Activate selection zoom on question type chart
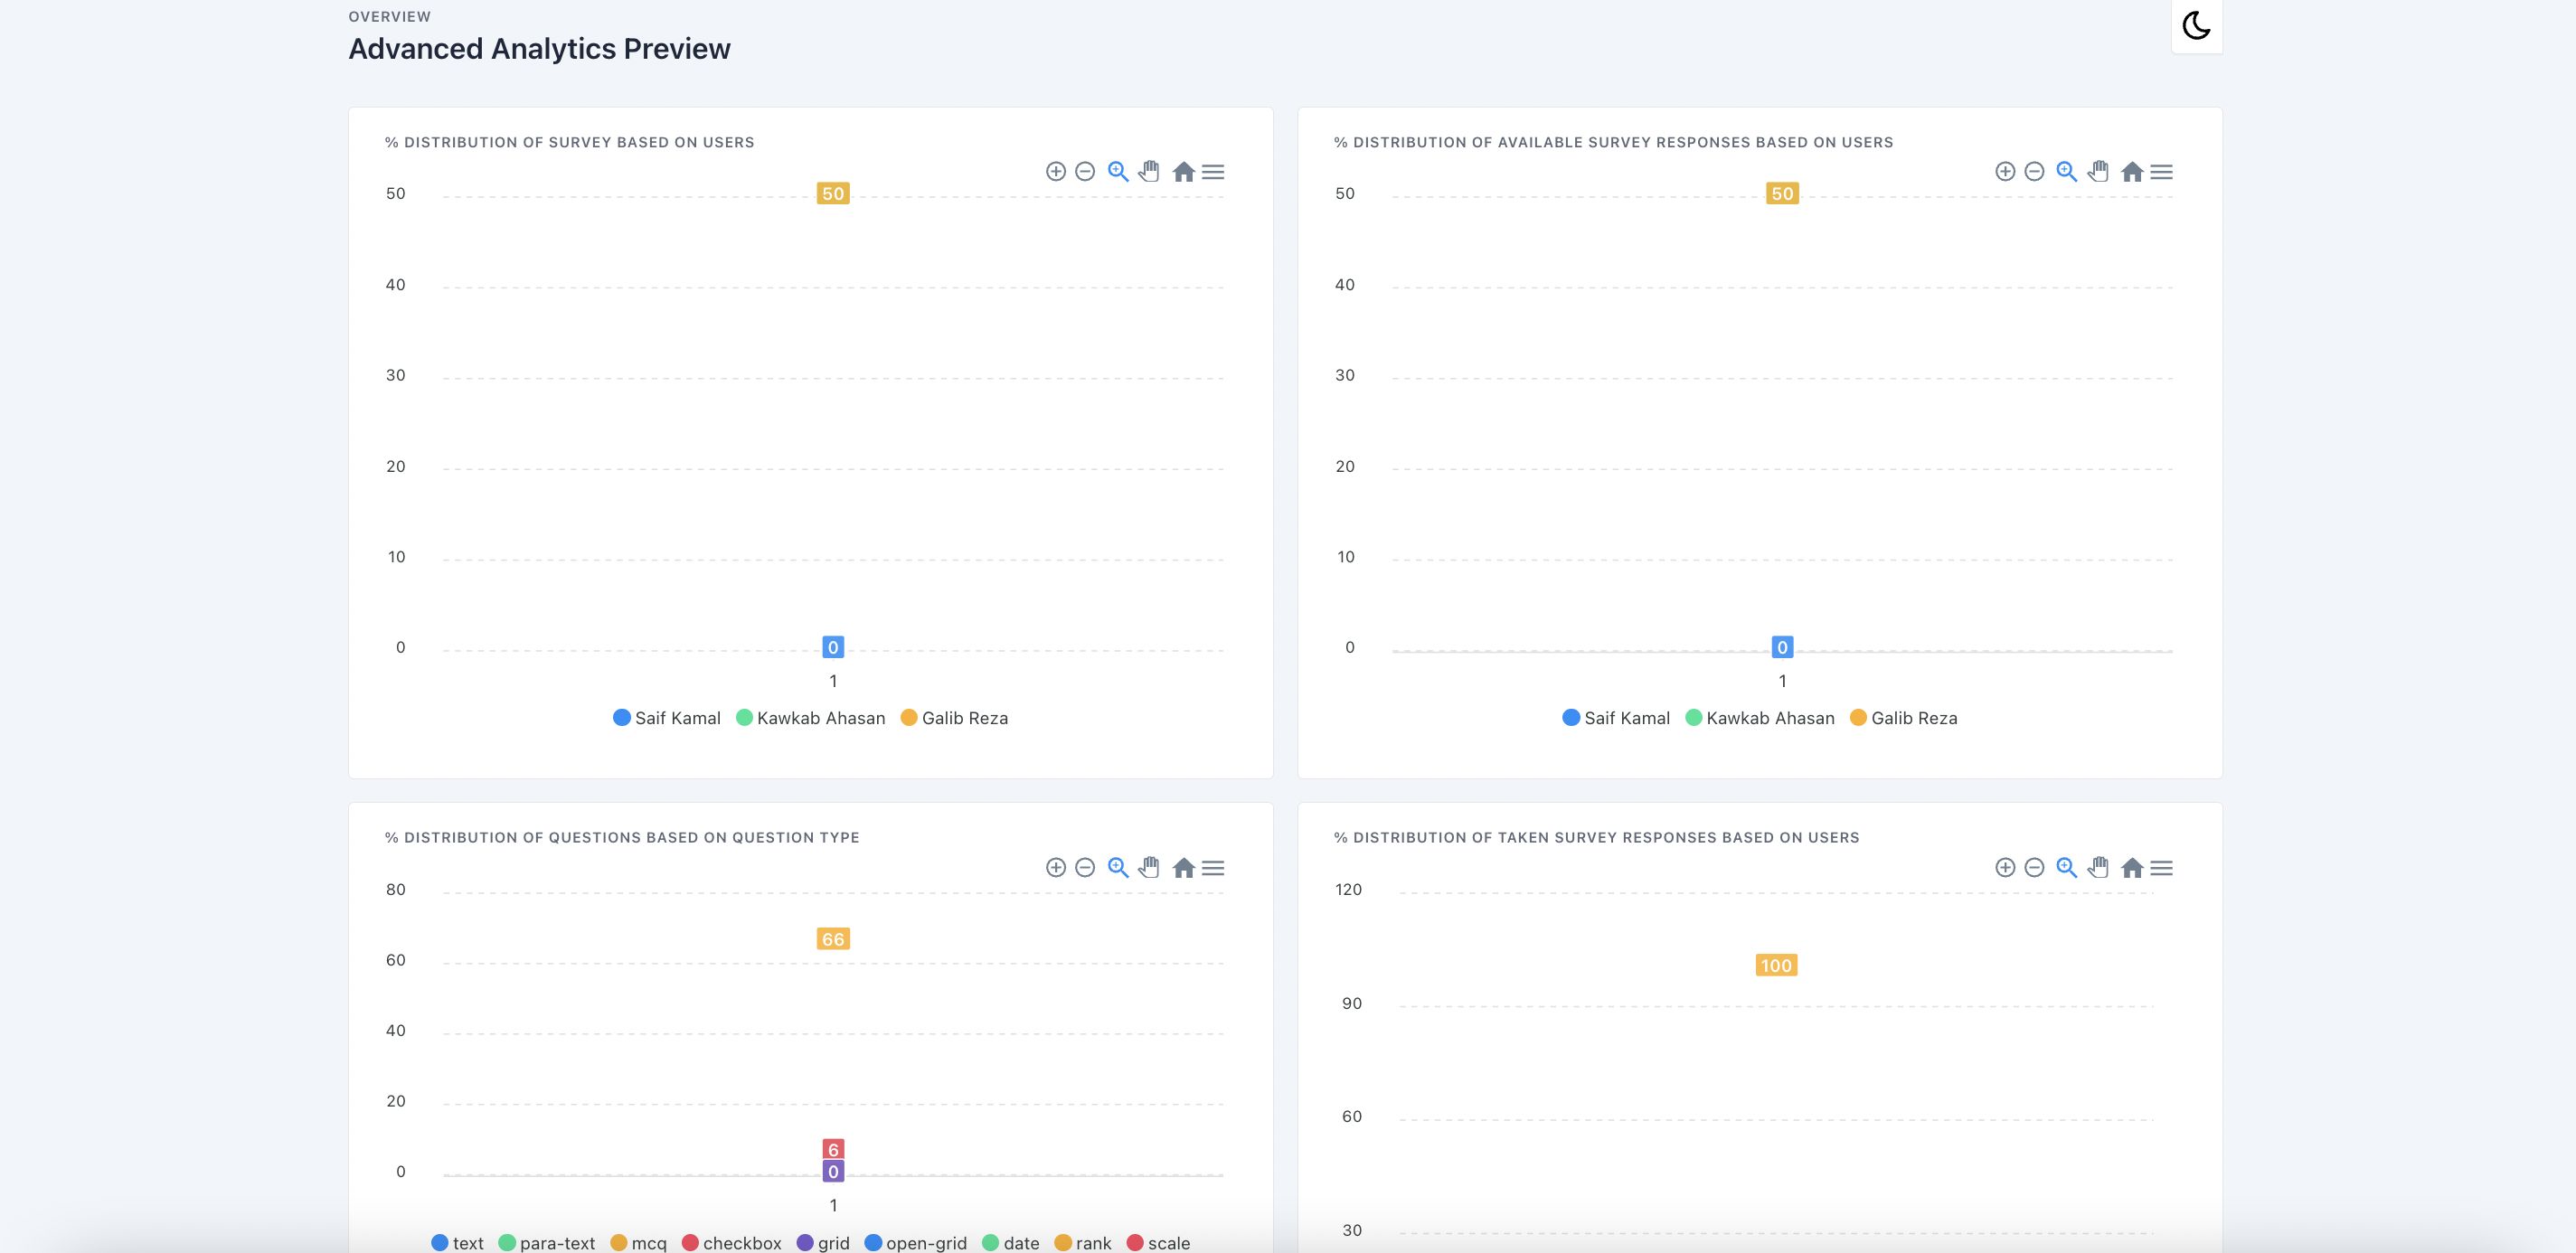2576x1253 pixels. pyautogui.click(x=1118, y=868)
